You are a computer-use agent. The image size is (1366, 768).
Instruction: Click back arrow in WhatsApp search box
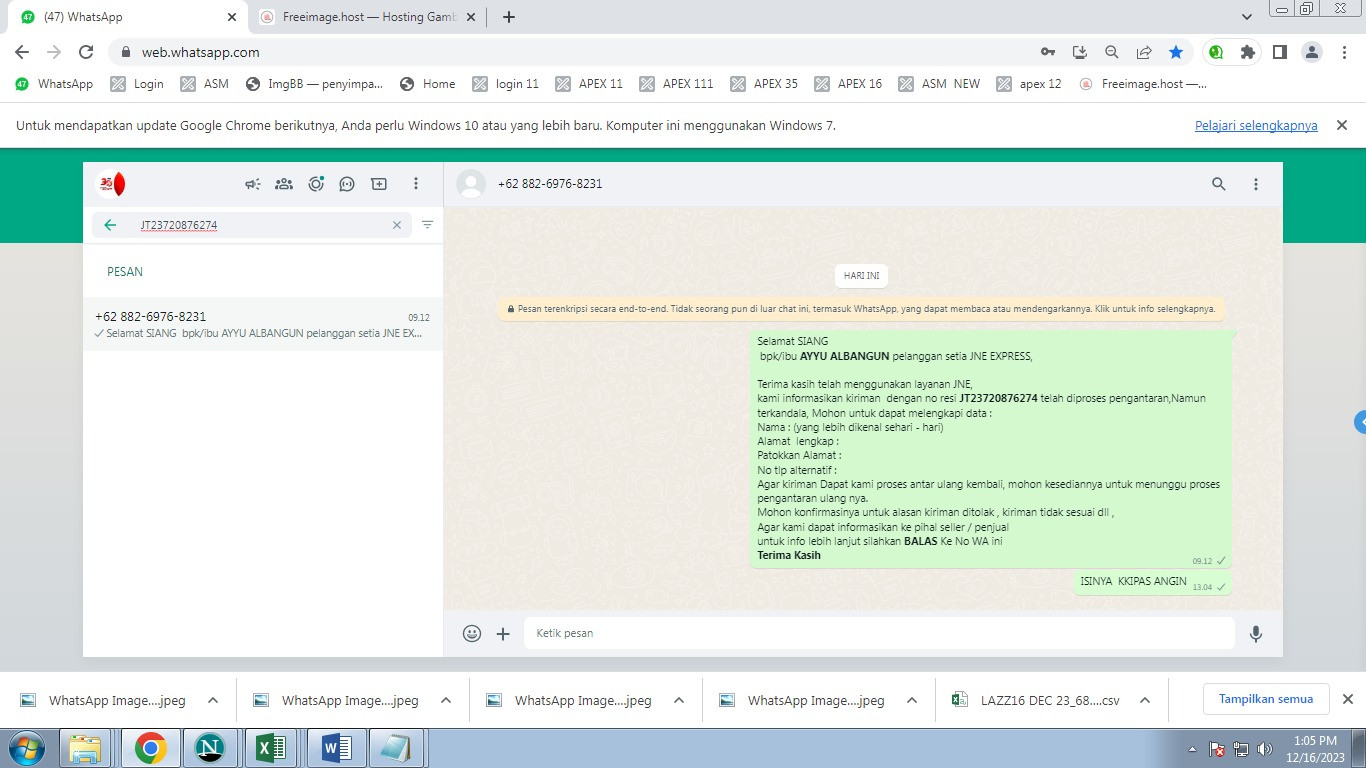[x=110, y=225]
